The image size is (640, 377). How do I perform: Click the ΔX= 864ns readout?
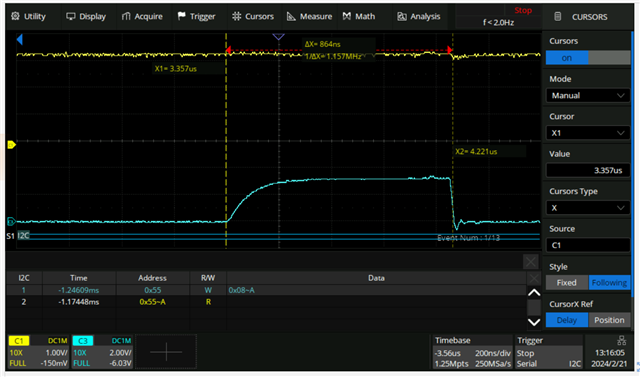pyautogui.click(x=322, y=44)
